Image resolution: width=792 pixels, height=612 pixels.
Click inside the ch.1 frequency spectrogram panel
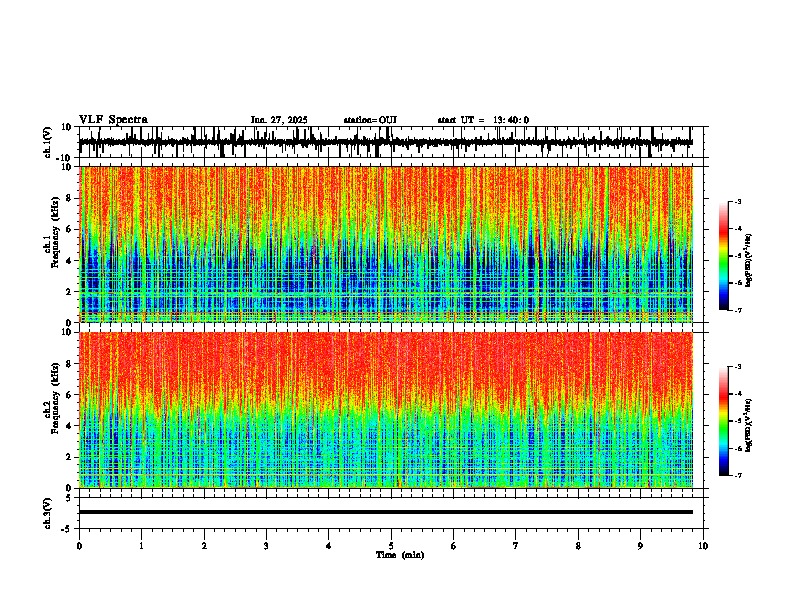(386, 244)
